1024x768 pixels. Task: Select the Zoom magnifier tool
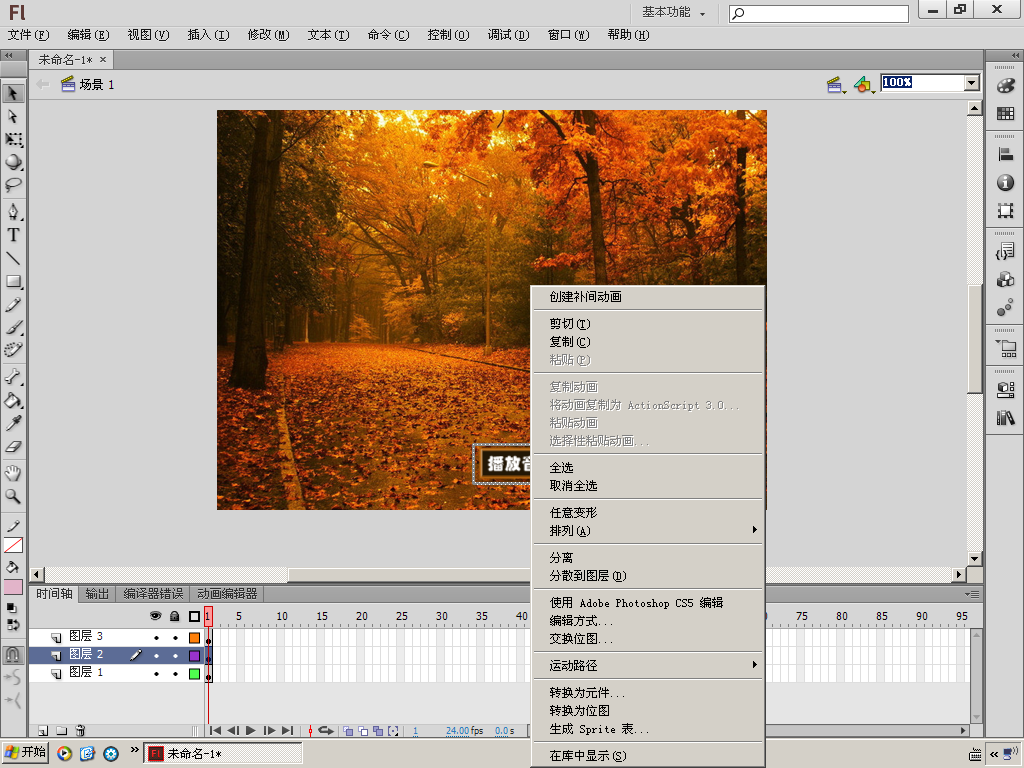click(x=13, y=496)
